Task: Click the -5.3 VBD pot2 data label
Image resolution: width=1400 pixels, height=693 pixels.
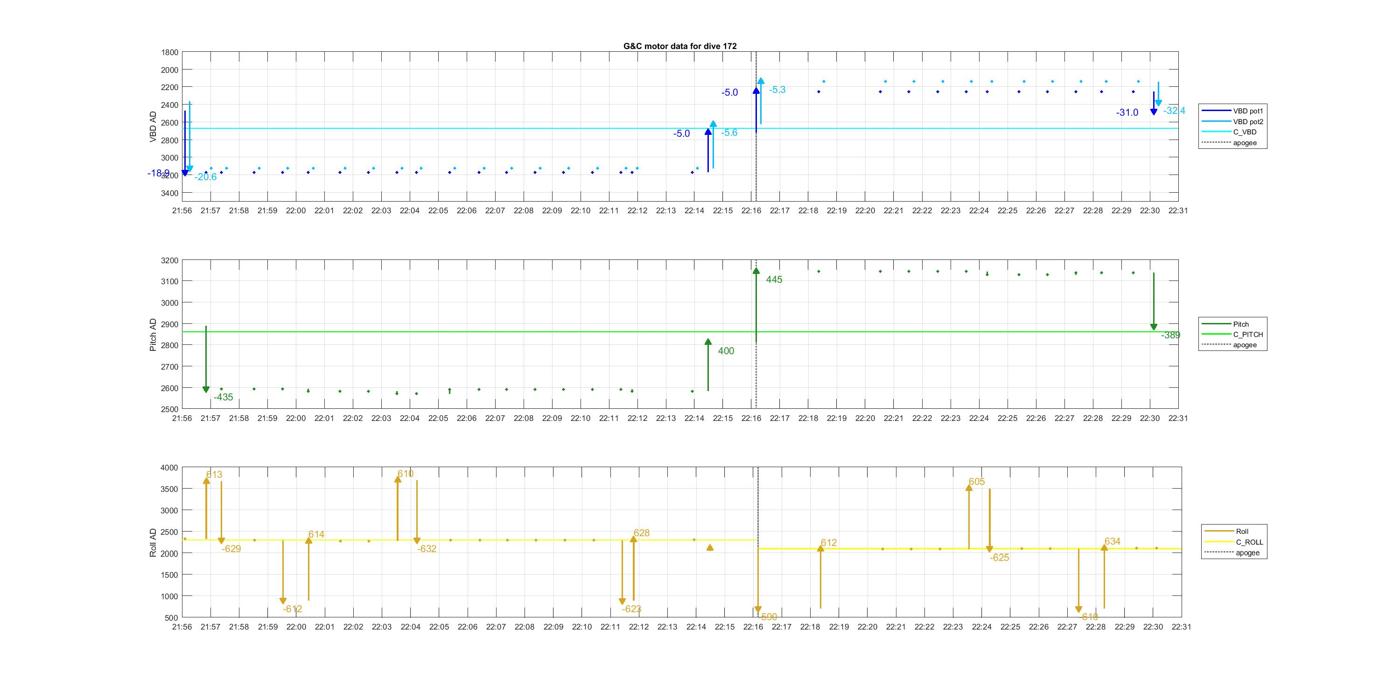Action: [777, 90]
